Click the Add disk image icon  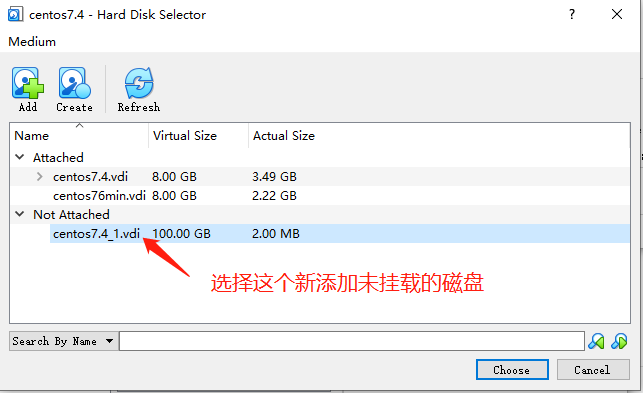coord(27,83)
